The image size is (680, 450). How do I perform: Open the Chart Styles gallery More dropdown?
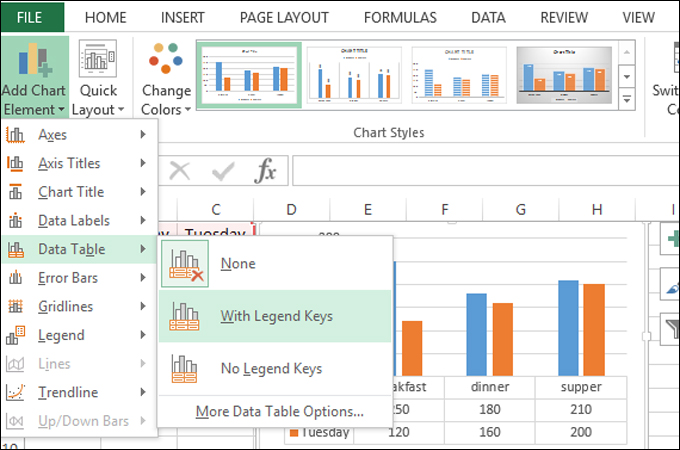click(x=627, y=100)
